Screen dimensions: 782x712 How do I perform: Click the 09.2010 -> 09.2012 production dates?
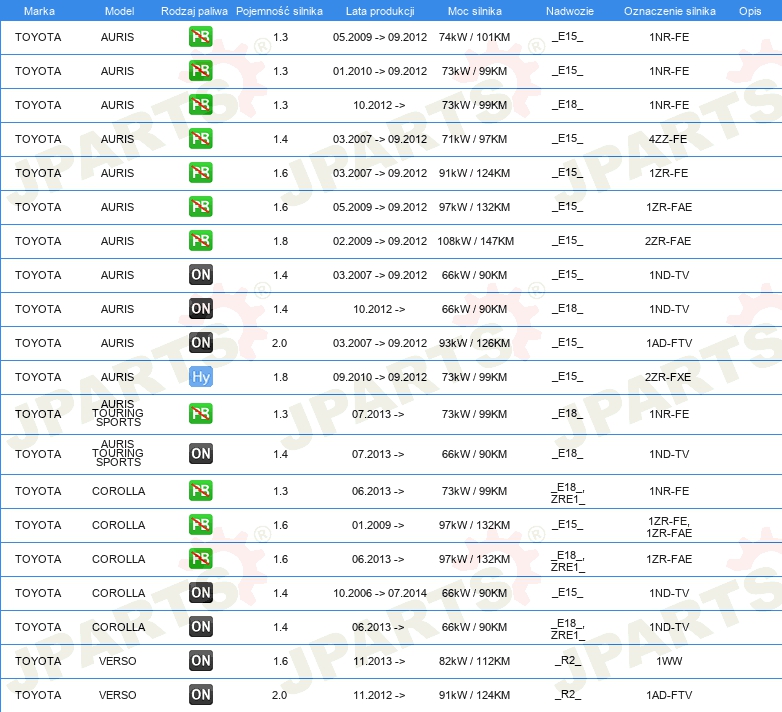pyautogui.click(x=380, y=377)
